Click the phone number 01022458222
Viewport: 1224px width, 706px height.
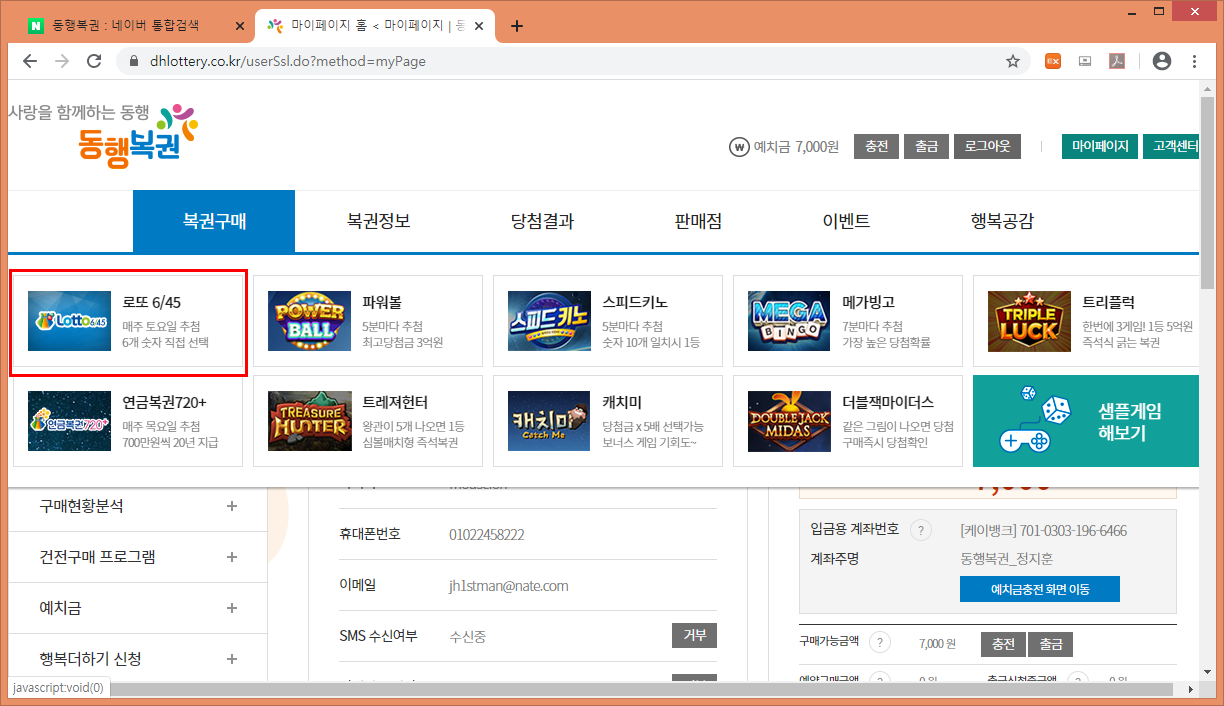(486, 535)
